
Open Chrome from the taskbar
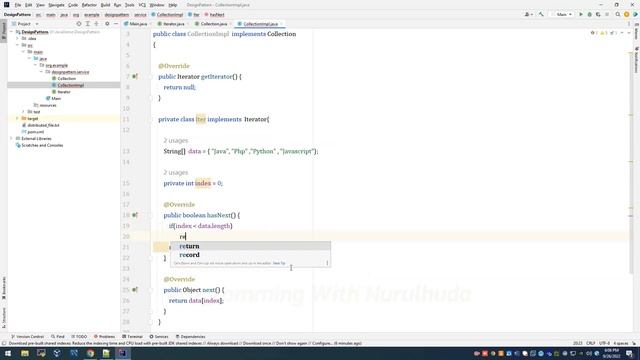coord(90,353)
